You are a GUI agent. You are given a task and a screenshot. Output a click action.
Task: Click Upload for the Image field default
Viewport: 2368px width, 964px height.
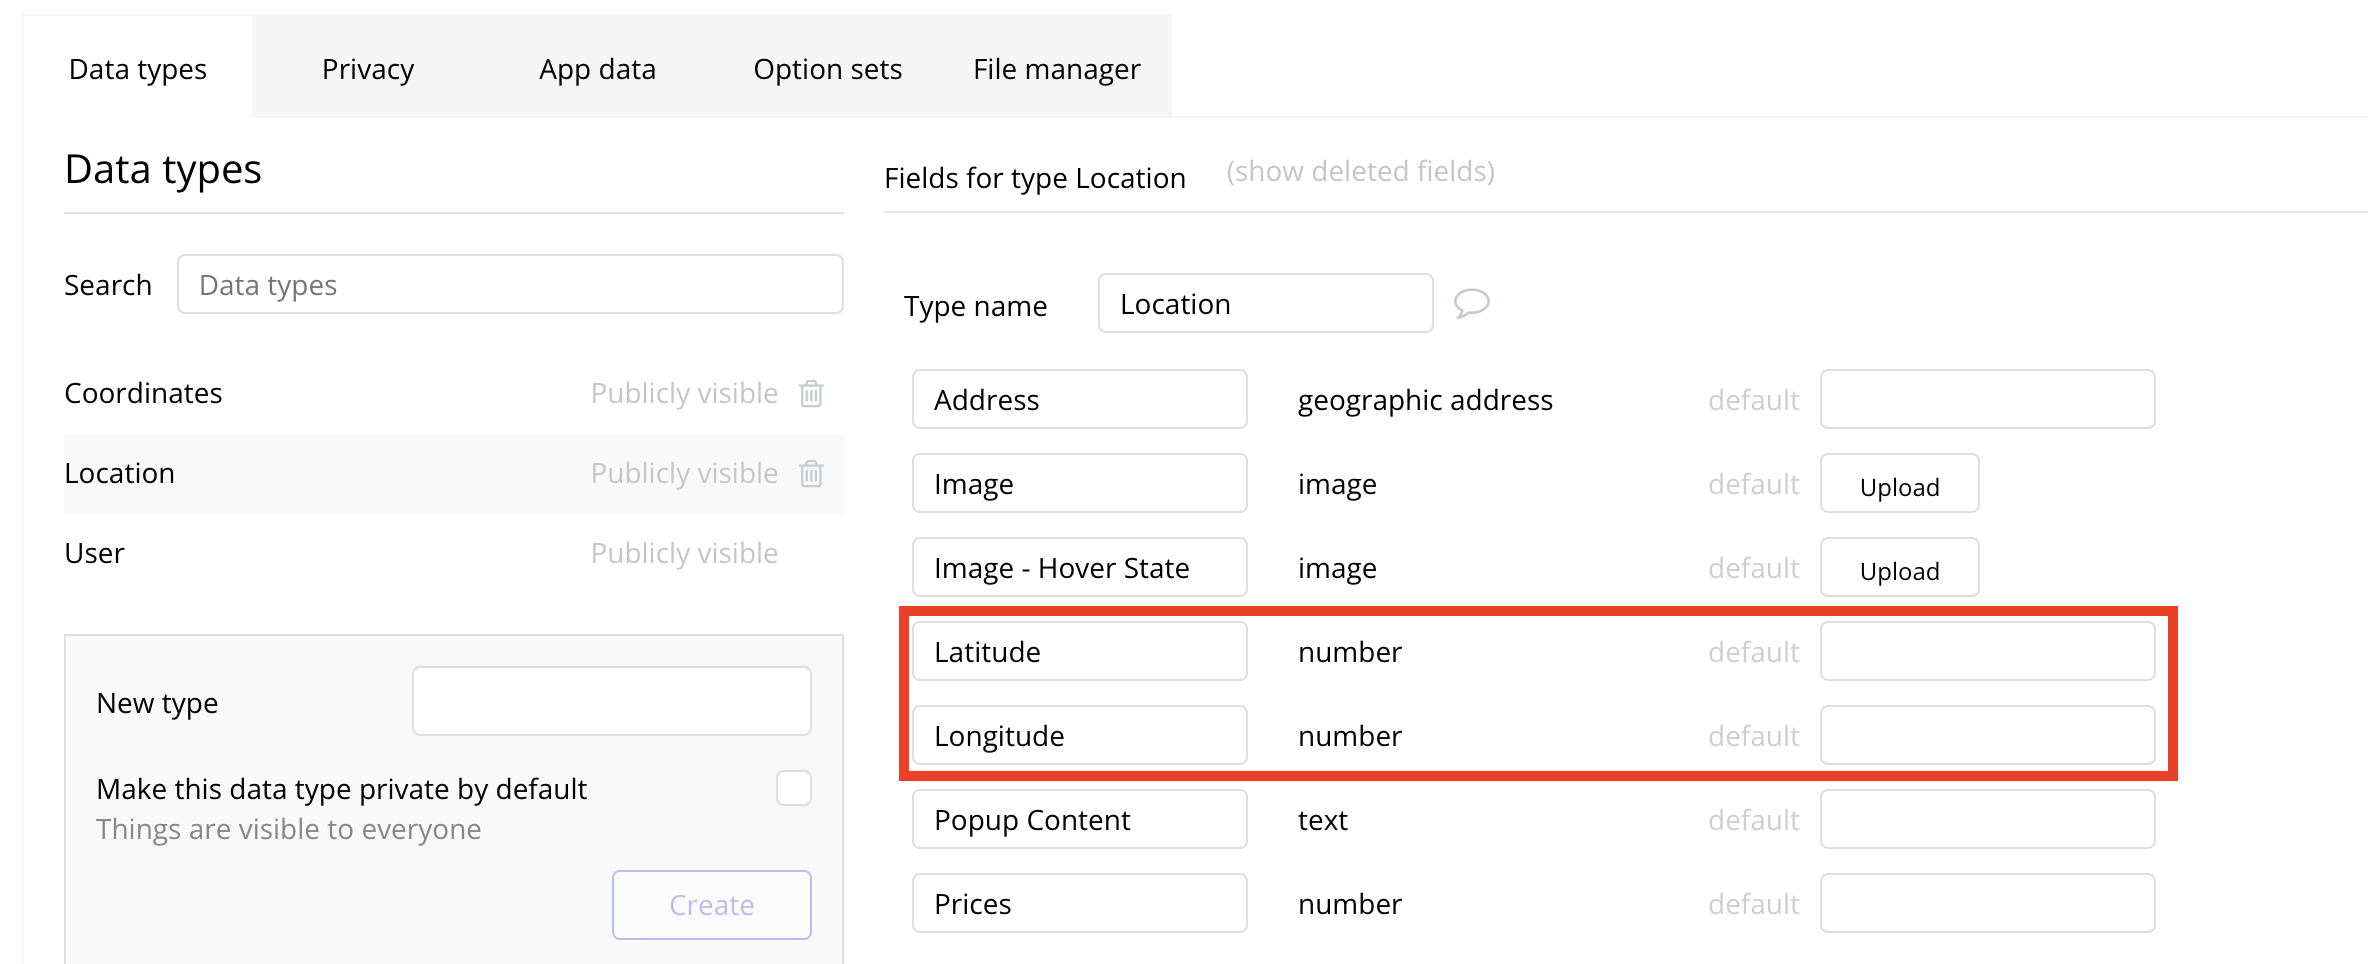(1898, 485)
